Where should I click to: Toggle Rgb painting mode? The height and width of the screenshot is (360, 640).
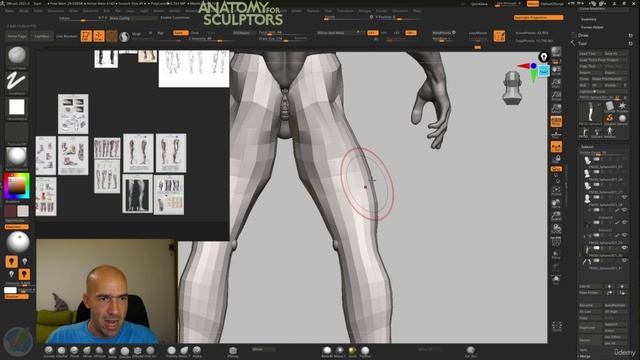click(160, 33)
